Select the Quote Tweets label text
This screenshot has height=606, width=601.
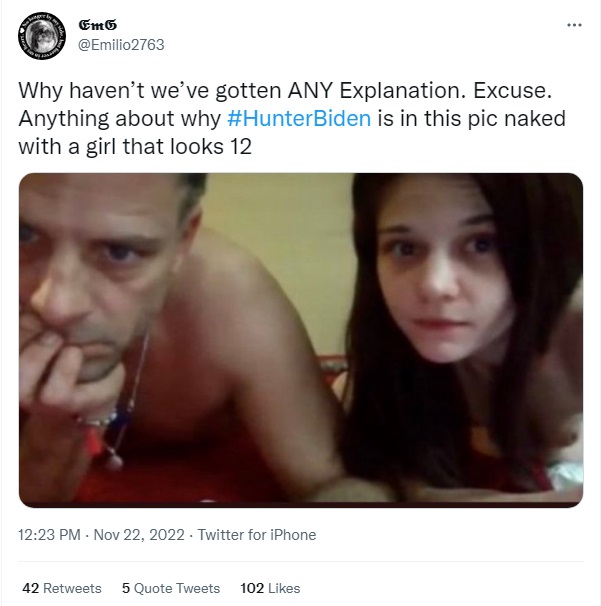coord(177,588)
